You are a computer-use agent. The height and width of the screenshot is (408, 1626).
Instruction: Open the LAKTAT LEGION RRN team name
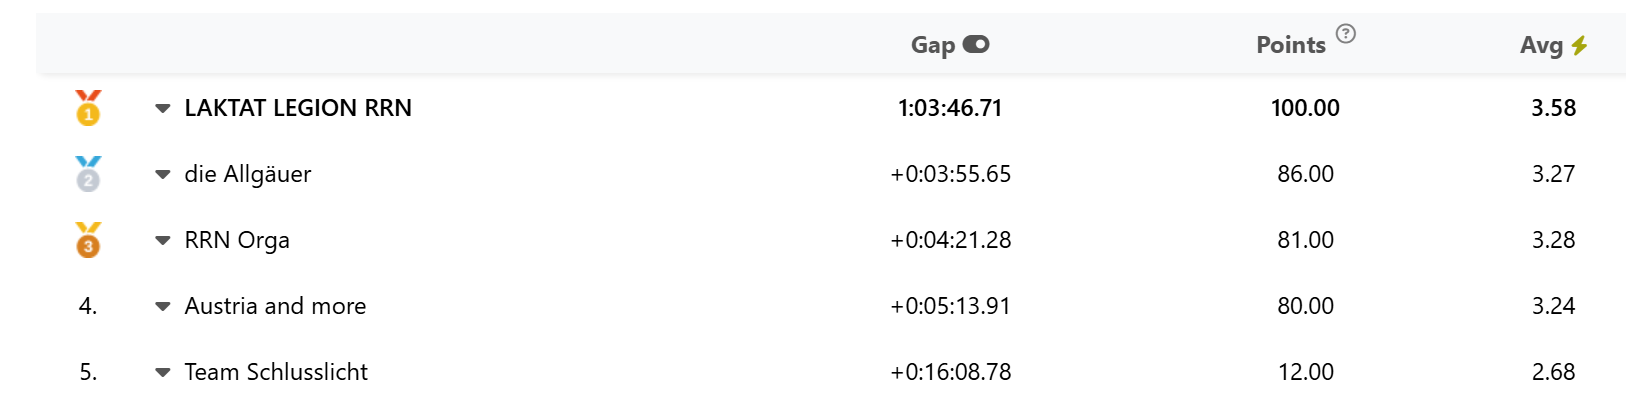(x=298, y=108)
